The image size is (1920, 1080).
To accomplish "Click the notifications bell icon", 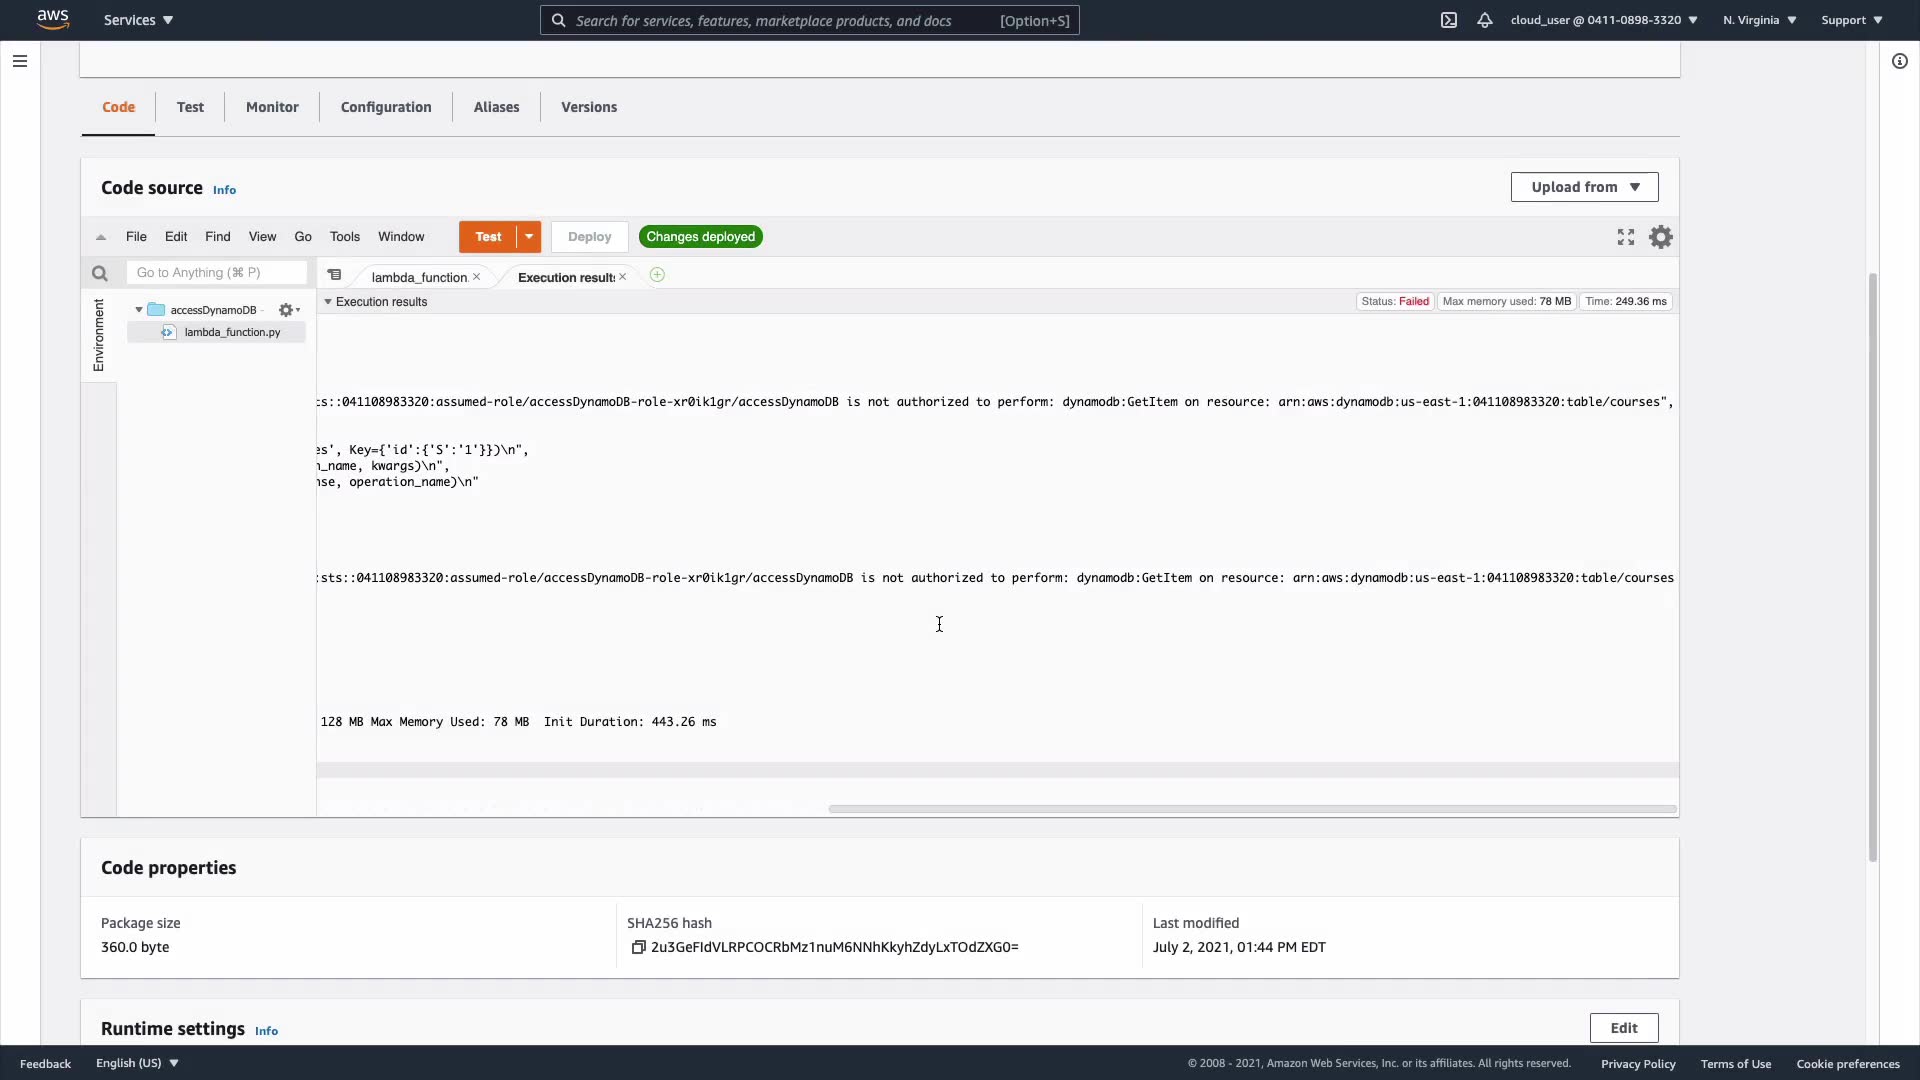I will click(1485, 20).
